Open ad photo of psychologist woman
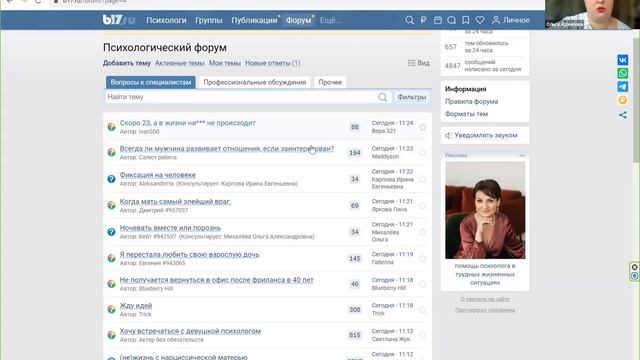 click(x=485, y=210)
